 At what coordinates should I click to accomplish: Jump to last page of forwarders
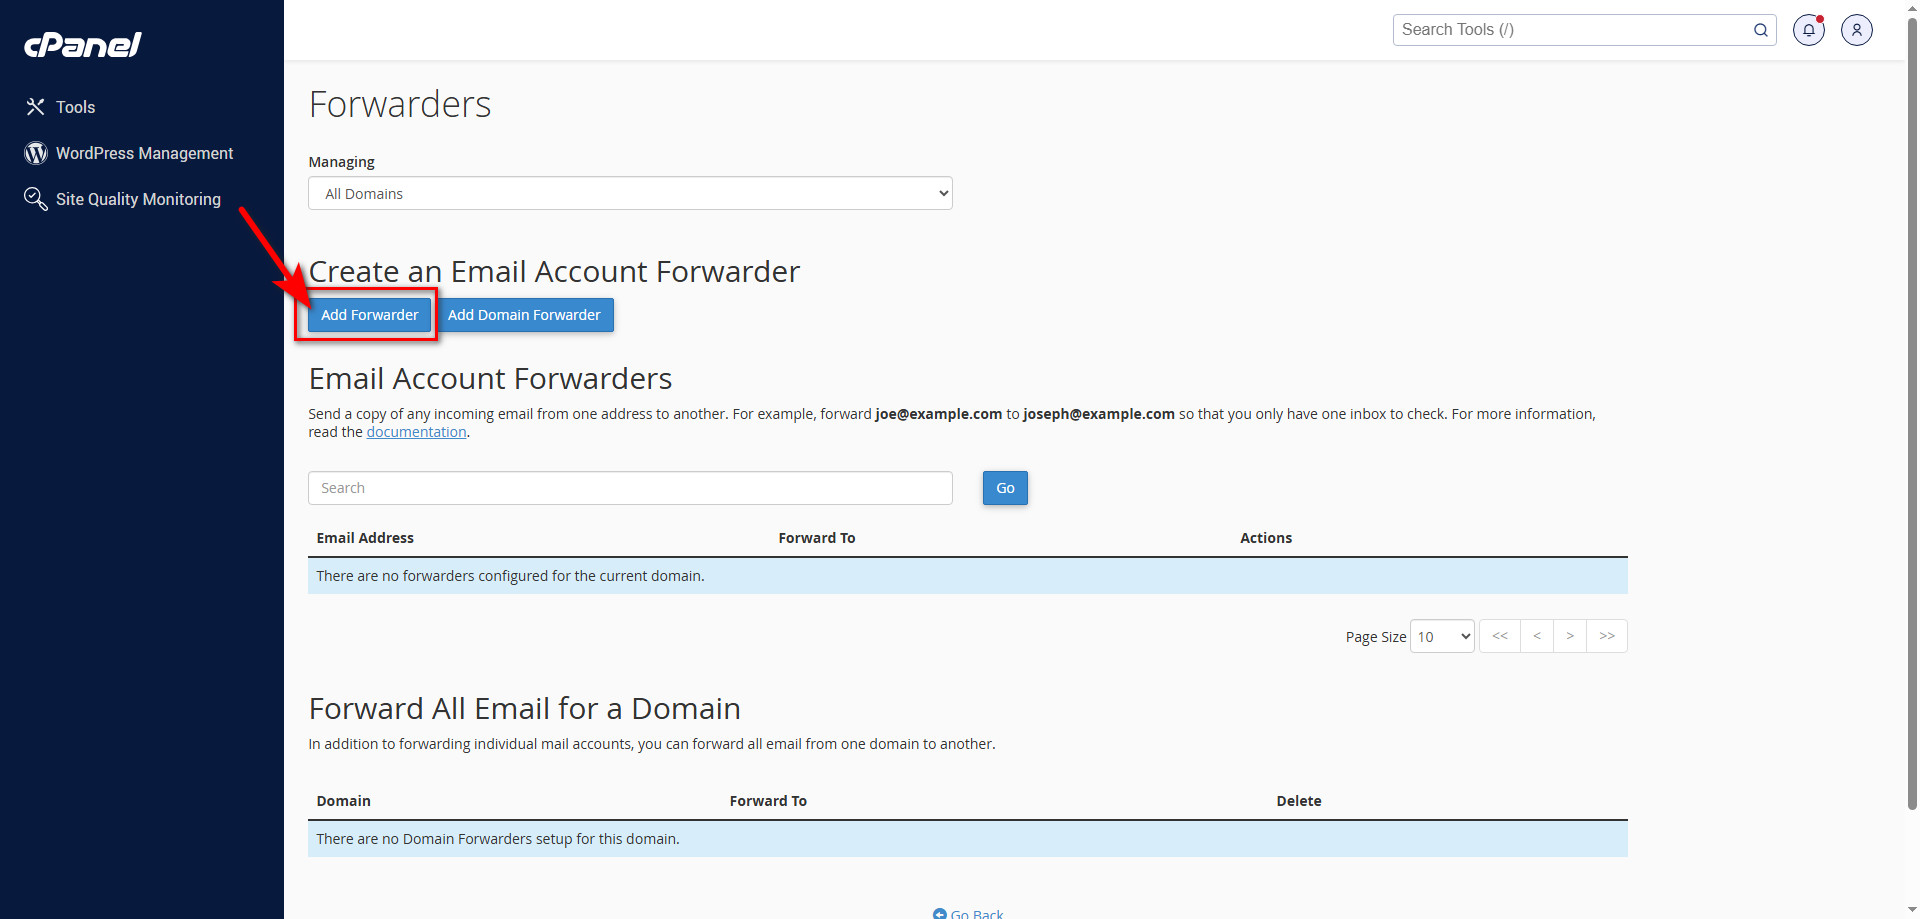pos(1607,636)
